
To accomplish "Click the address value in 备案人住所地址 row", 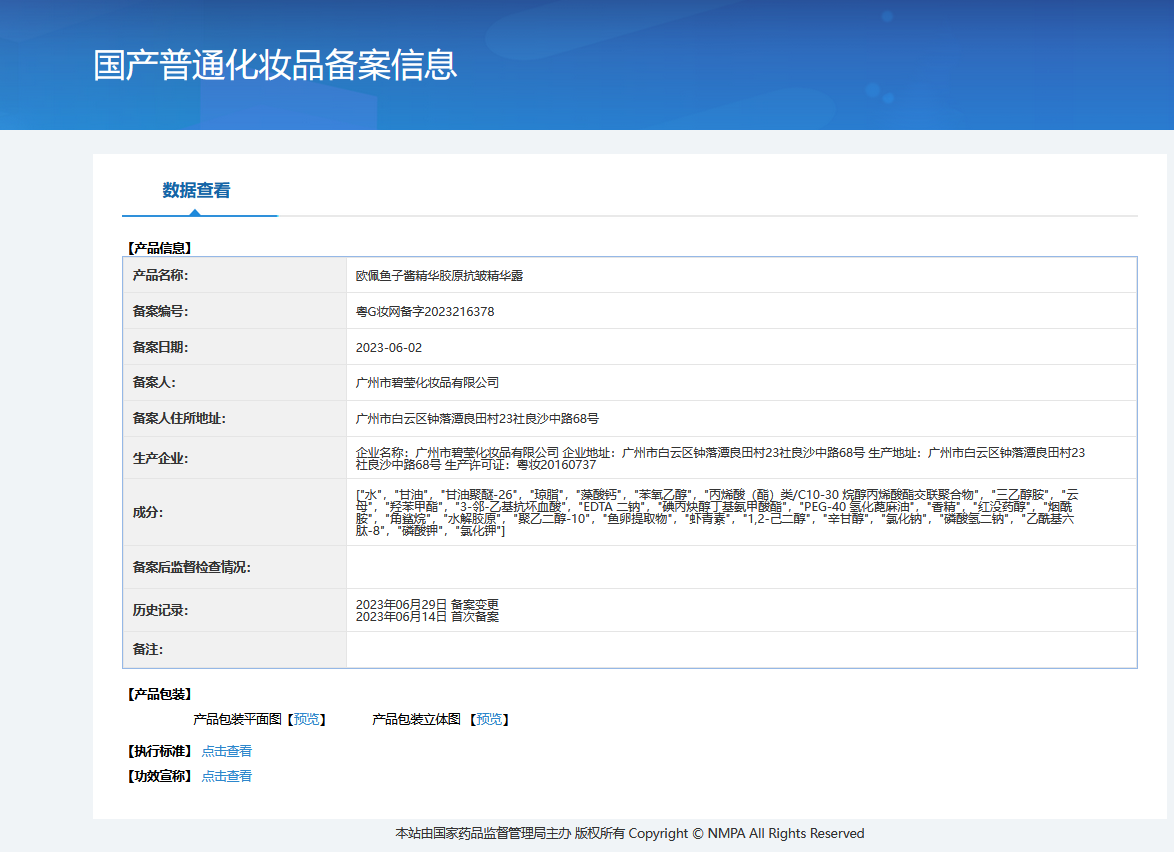I will click(x=477, y=418).
